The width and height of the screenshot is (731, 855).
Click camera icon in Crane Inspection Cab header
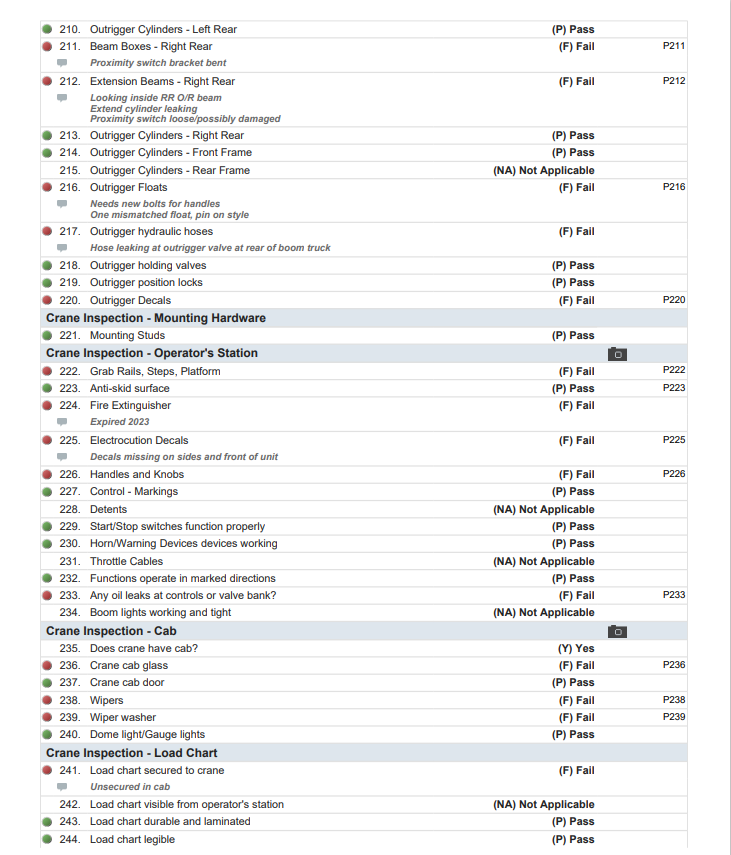(x=617, y=632)
